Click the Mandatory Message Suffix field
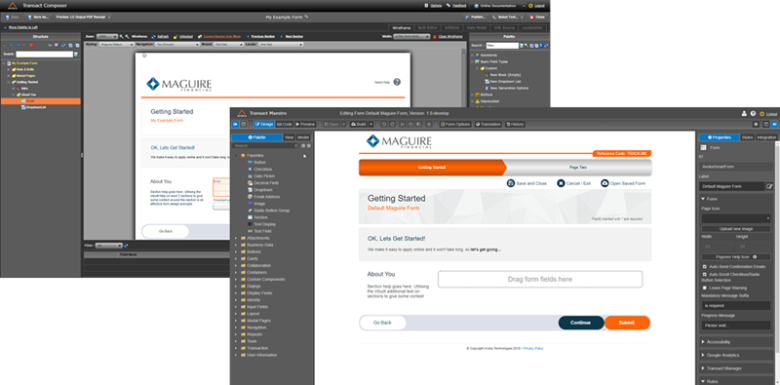Image resolution: width=780 pixels, height=385 pixels. pos(736,306)
